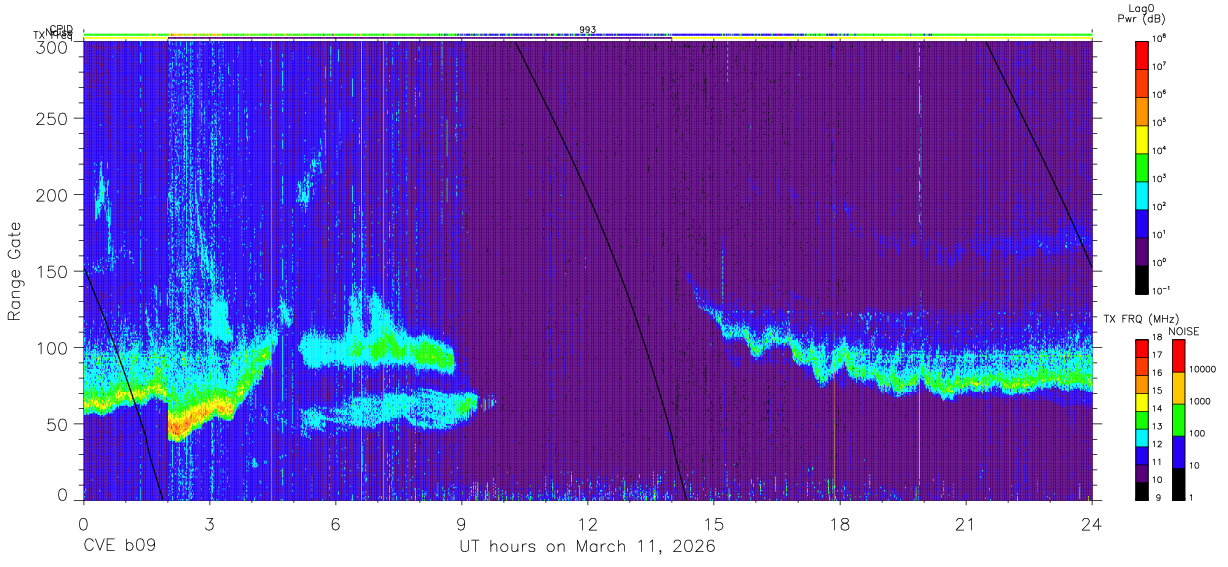Click the '3' hour tick on the UT axis
This screenshot has height=567, width=1228.
[209, 524]
